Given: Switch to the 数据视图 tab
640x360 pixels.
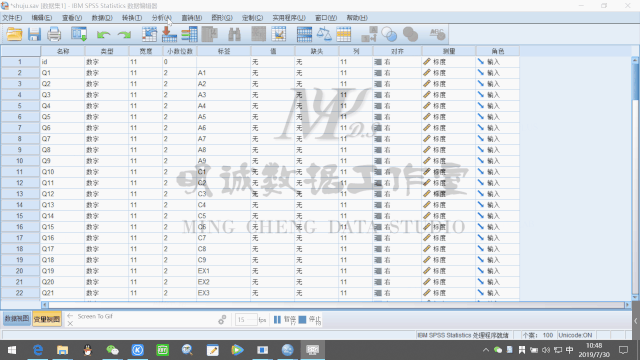Looking at the screenshot, I should (17, 319).
